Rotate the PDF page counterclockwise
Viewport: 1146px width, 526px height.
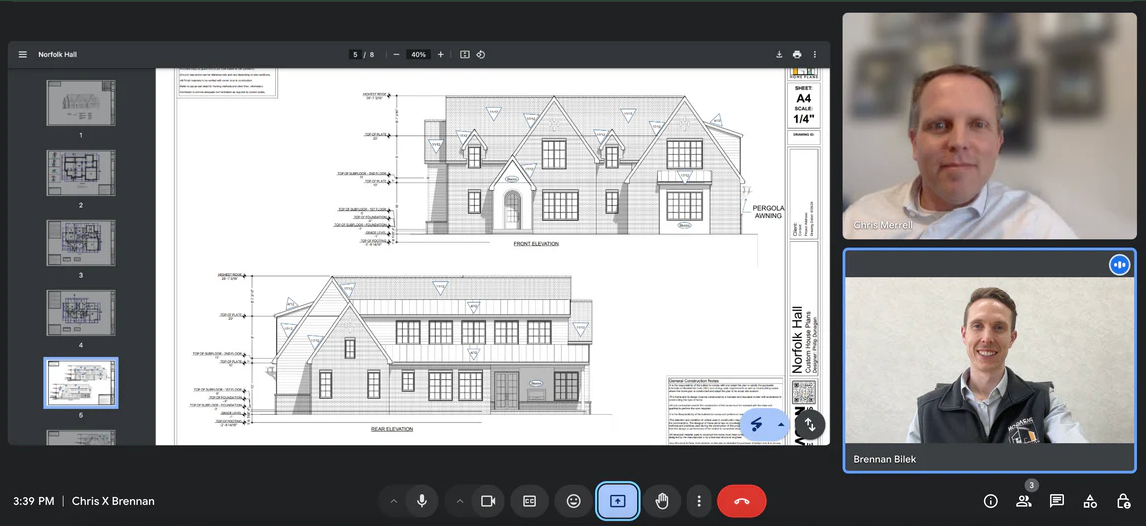481,54
